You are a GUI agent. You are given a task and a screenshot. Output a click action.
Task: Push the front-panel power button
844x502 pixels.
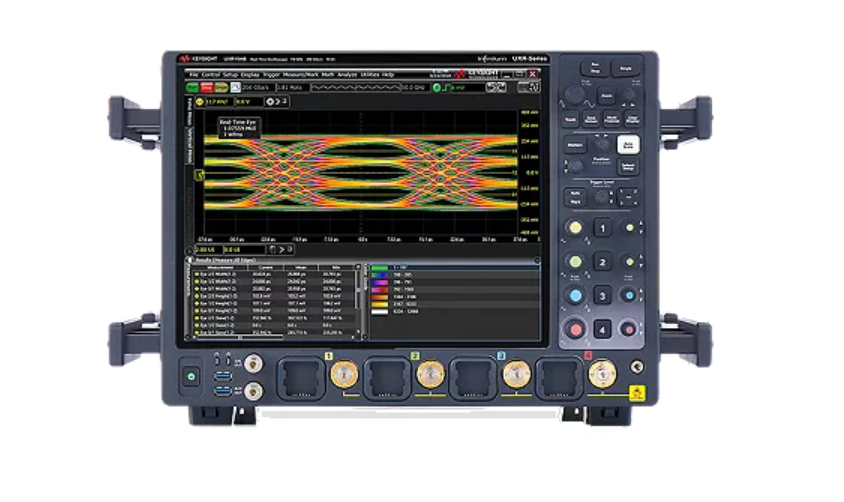click(x=191, y=377)
